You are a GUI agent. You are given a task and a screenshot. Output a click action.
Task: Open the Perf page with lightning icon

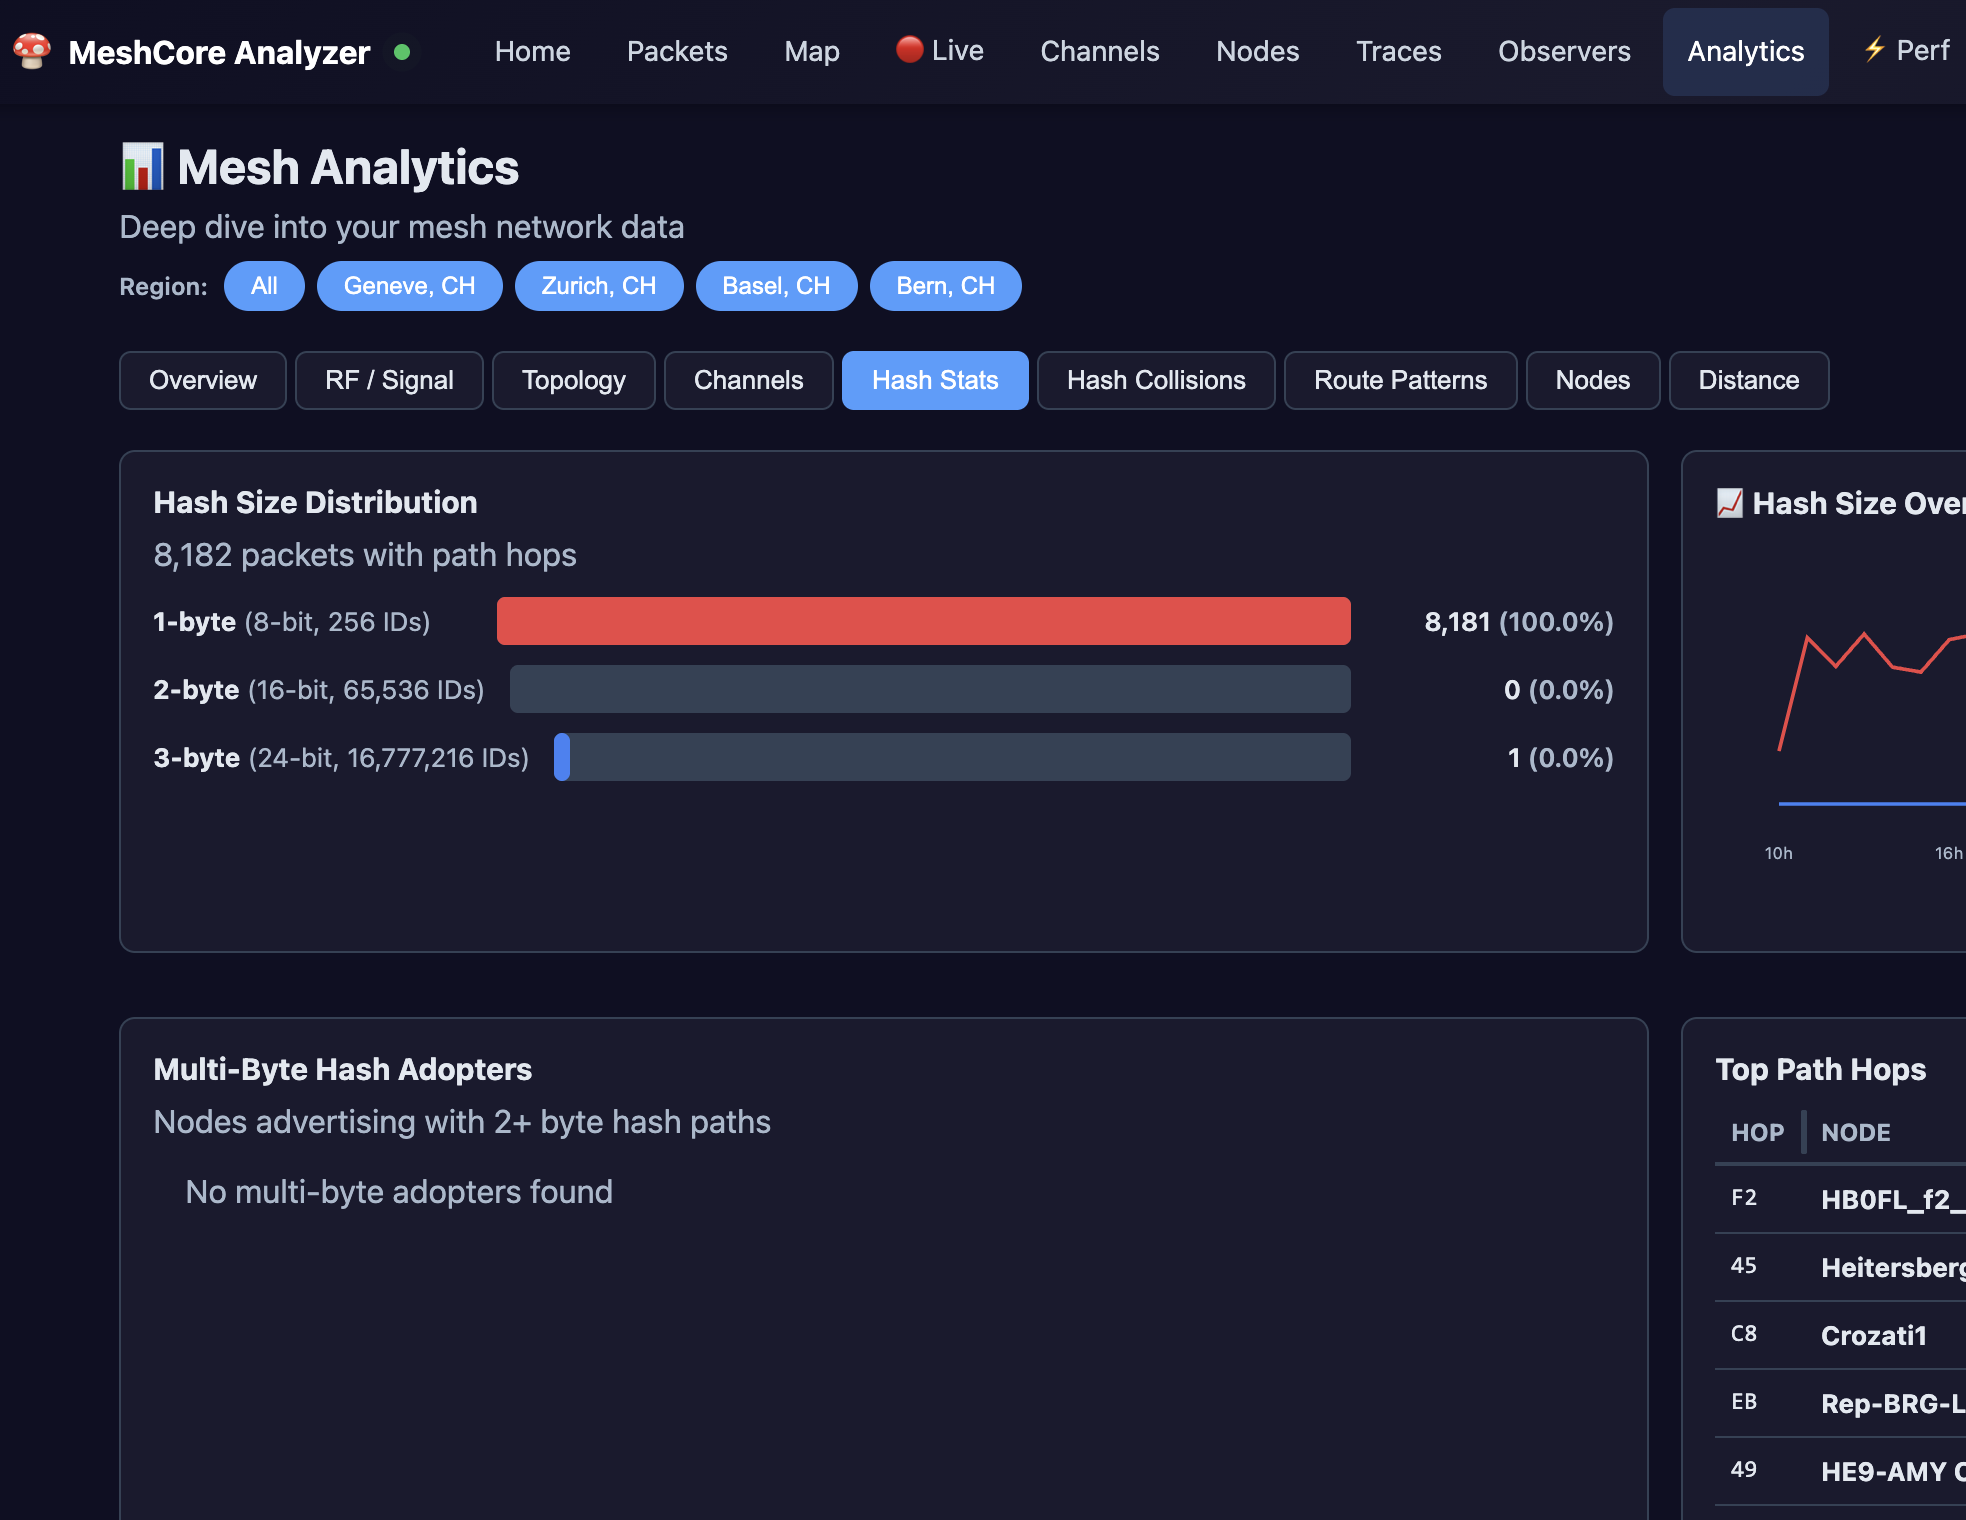click(1906, 51)
